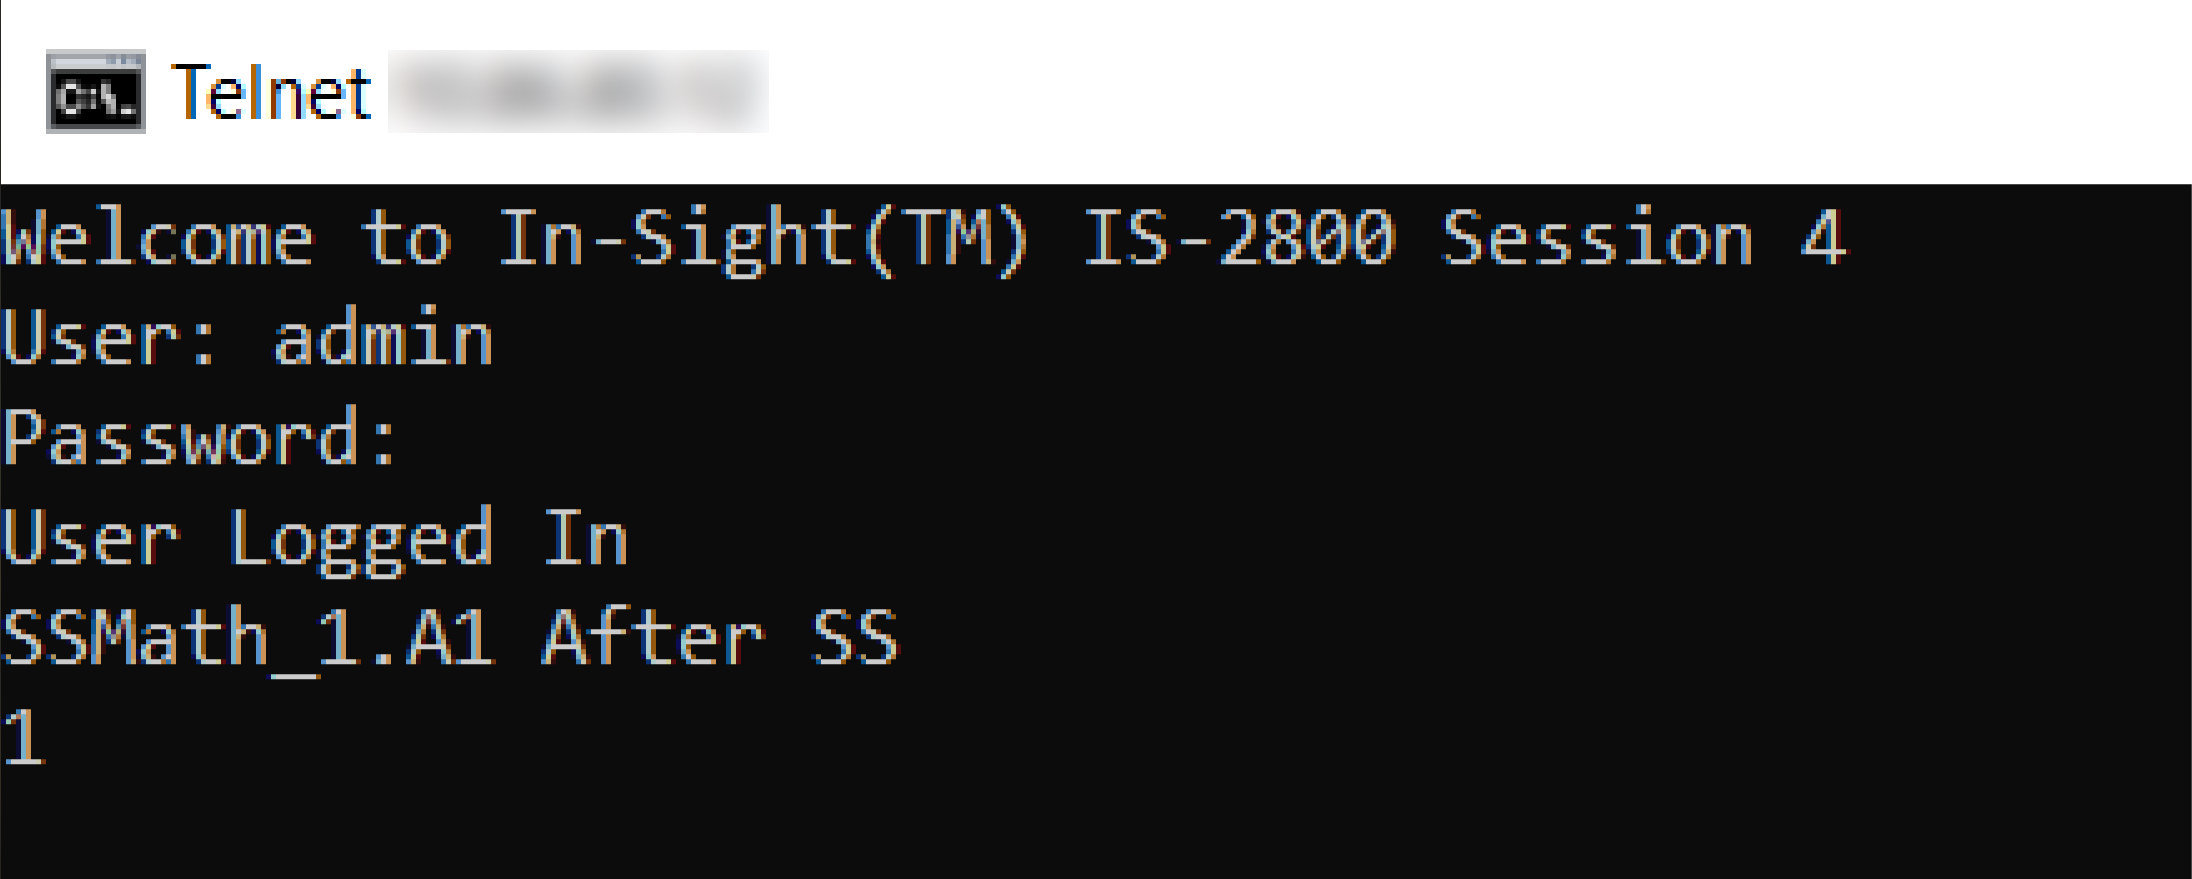Click the User: prompt label
2192x879 pixels.
[110, 340]
